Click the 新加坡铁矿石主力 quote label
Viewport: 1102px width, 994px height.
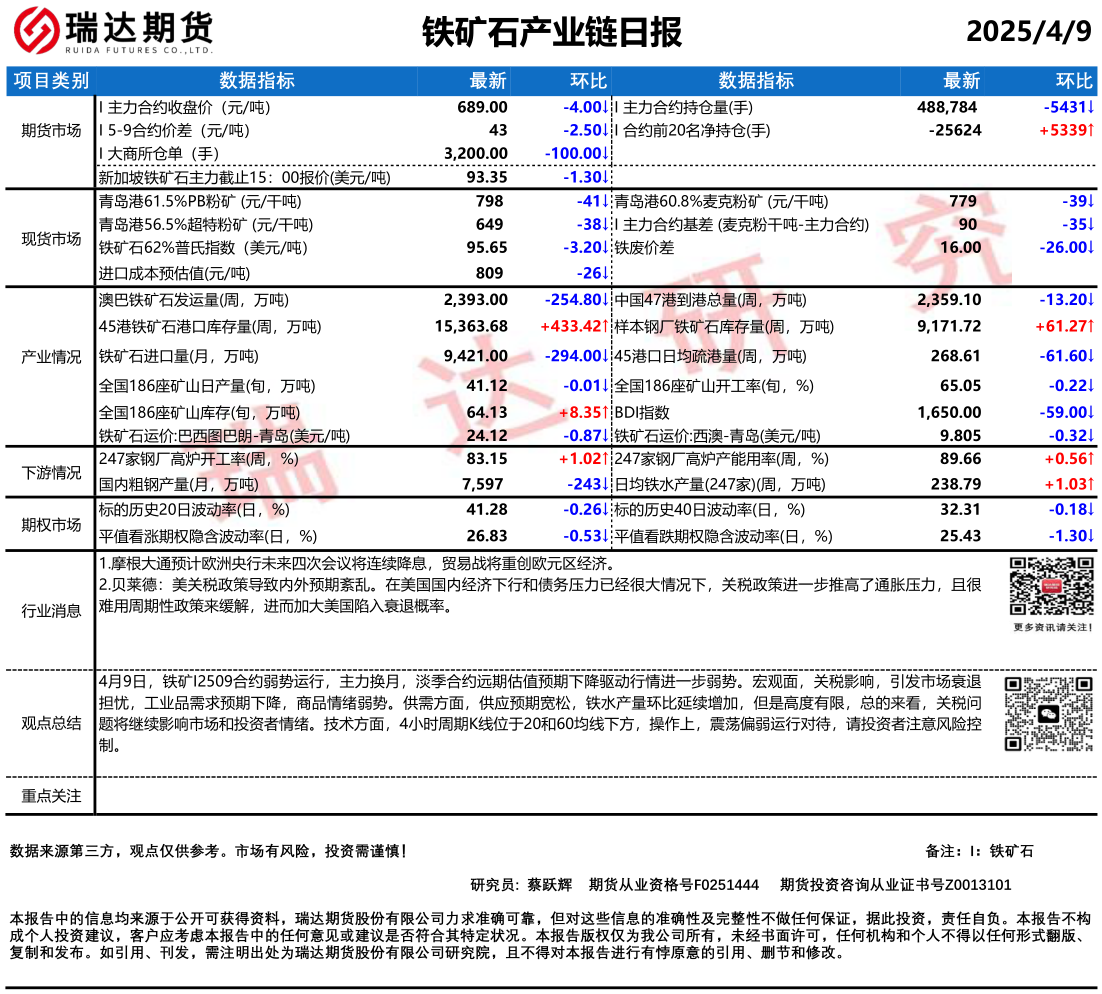[x=245, y=177]
